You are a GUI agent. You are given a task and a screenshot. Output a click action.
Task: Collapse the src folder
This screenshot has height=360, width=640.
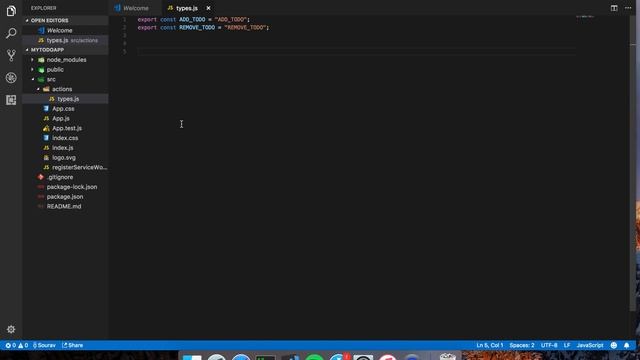coord(65,79)
